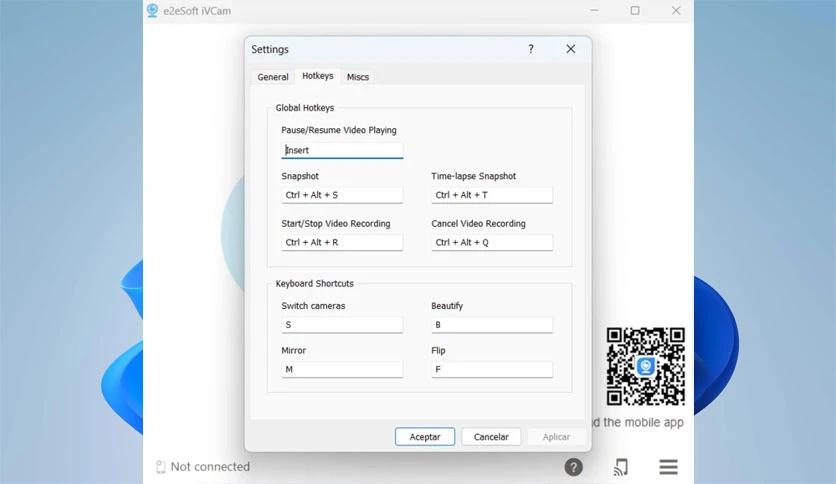Image resolution: width=836 pixels, height=484 pixels.
Task: Switch to the Miscs tab
Action: point(358,77)
